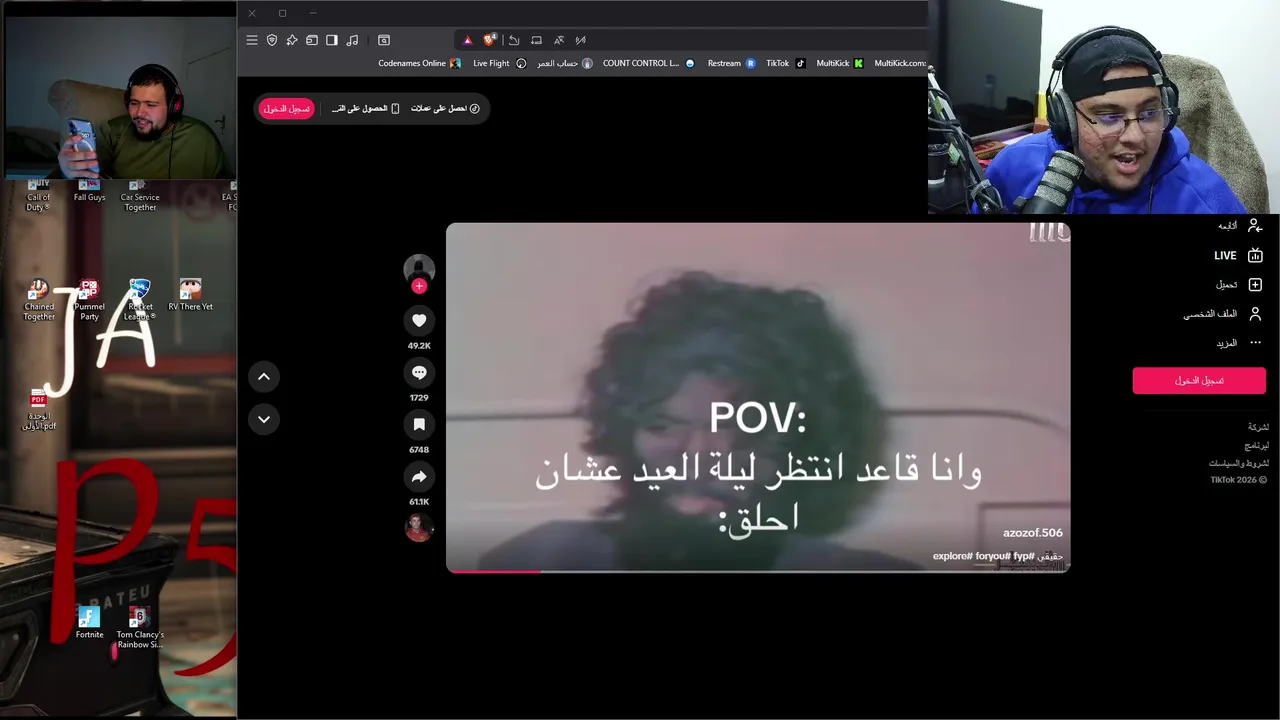Select Pummel Party desktop shortcut
This screenshot has height=720, width=1280.
89,300
